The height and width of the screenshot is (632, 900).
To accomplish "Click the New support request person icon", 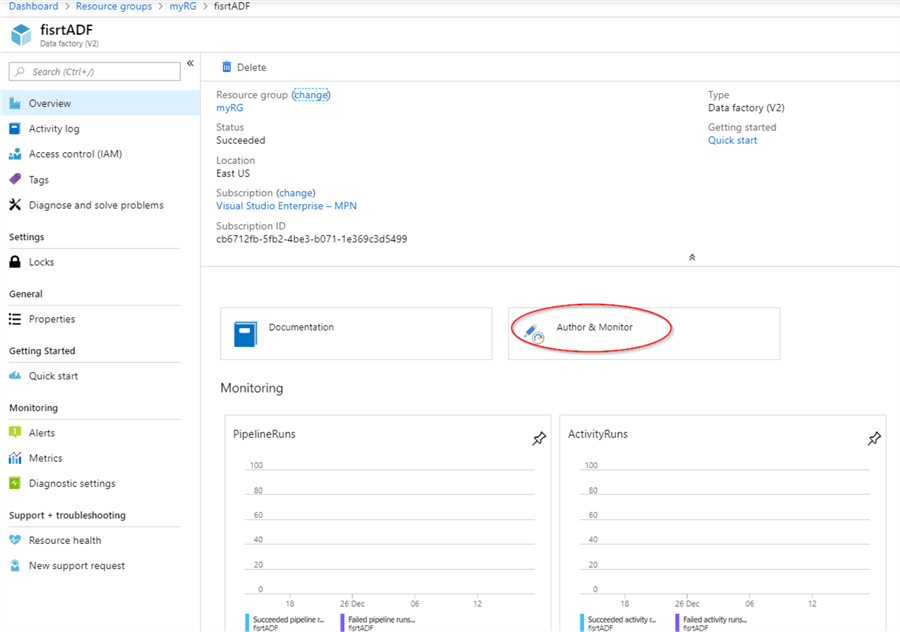I will (x=15, y=565).
